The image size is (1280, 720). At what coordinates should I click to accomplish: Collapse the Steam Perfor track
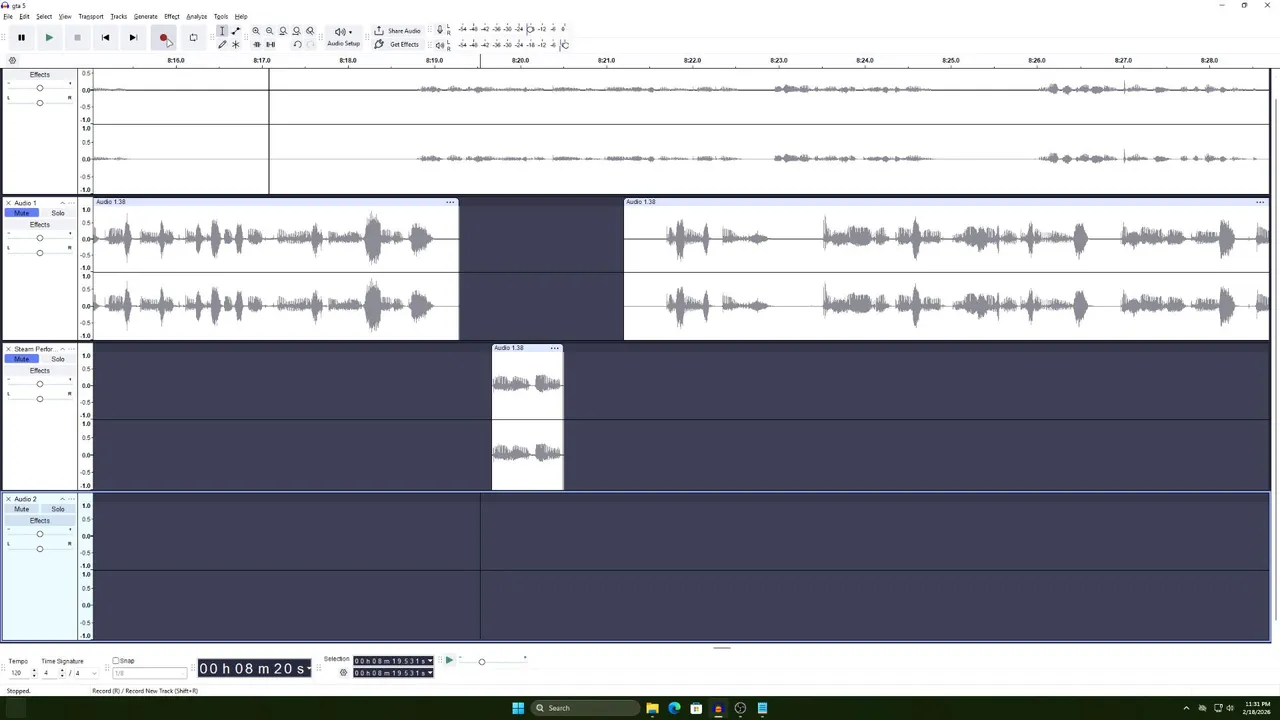pos(62,349)
